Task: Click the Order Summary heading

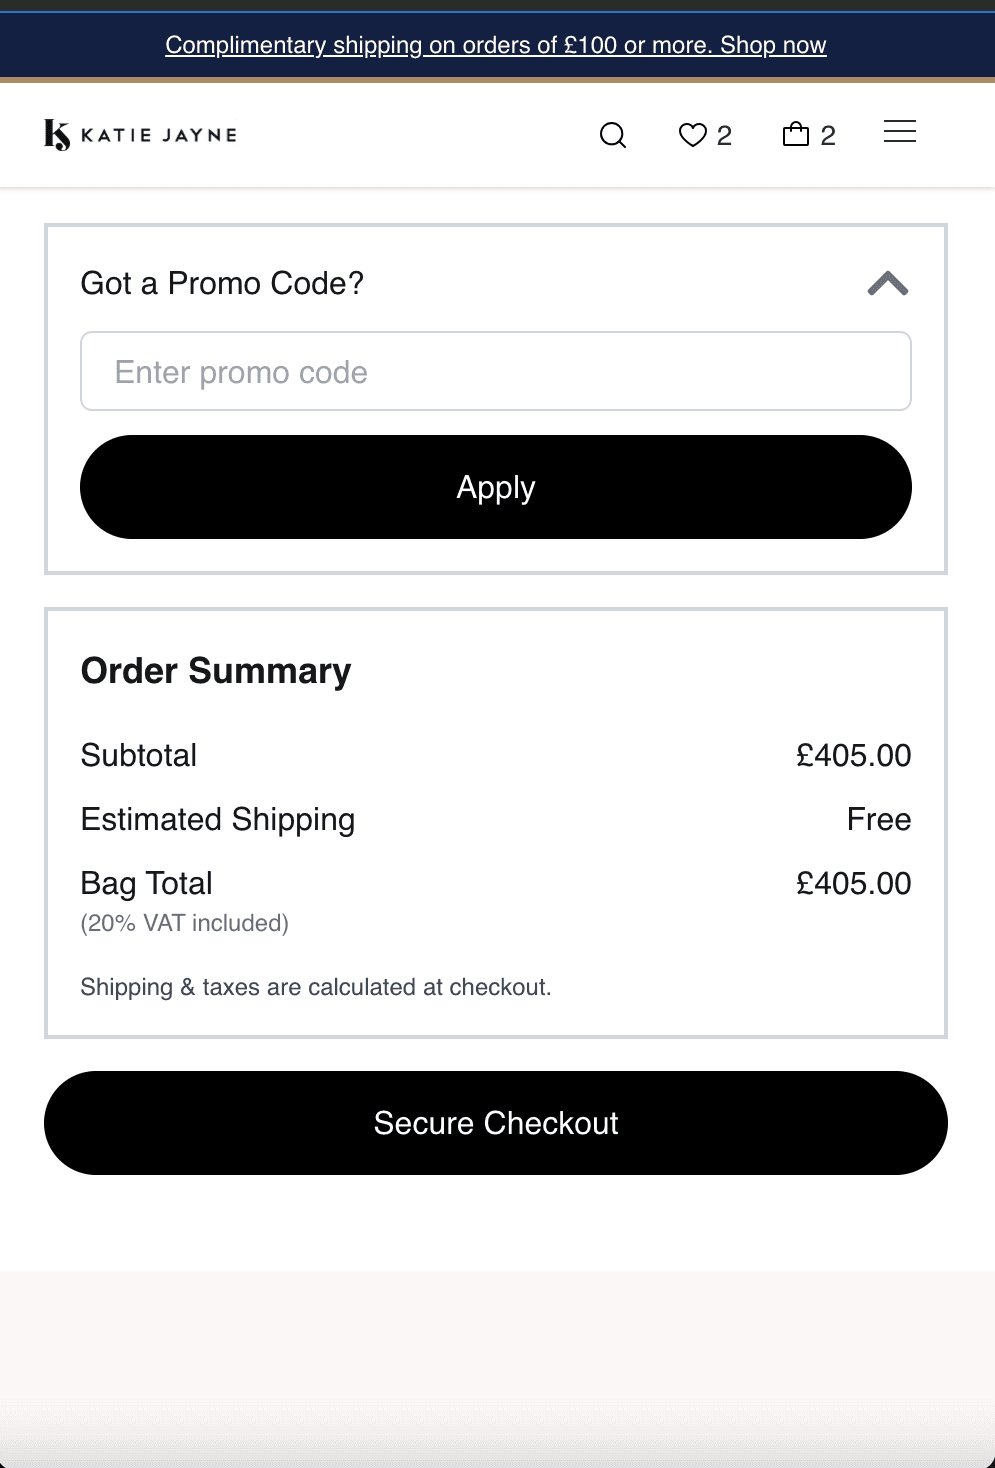Action: tap(216, 670)
